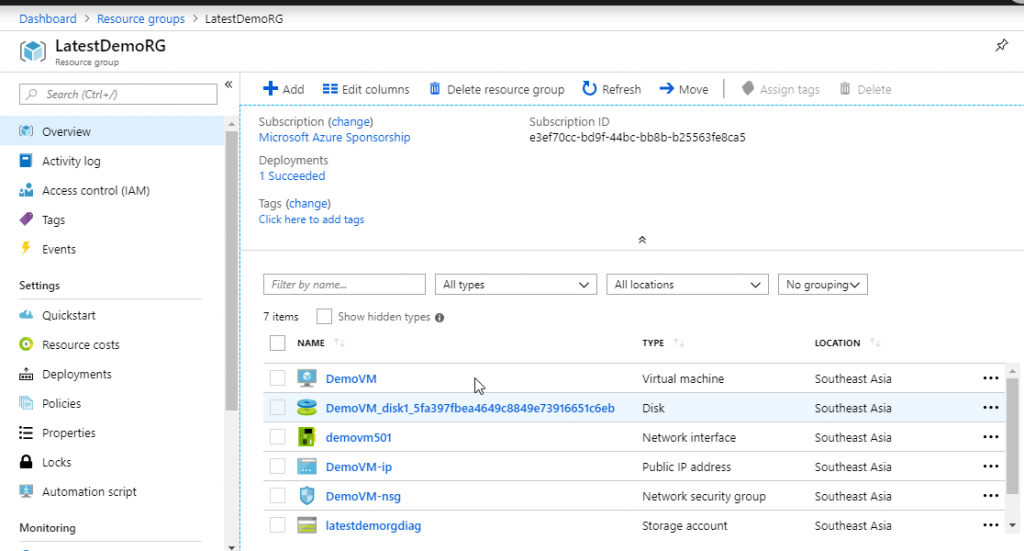This screenshot has width=1024, height=551.
Task: Click change link next to Tags
Action: click(308, 203)
